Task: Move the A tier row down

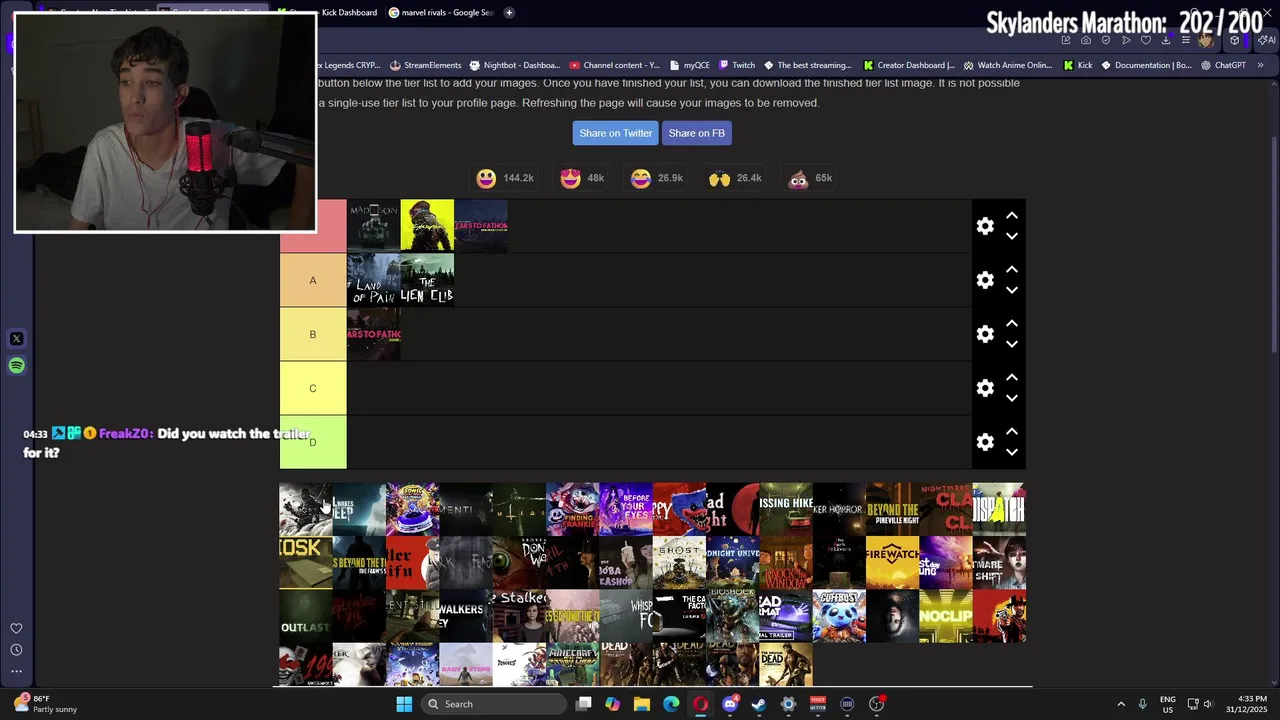Action: [1012, 291]
